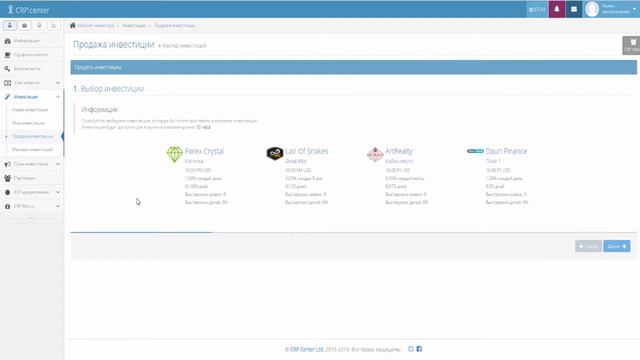640x360 pixels.
Task: Open Информация dashboard icon in sidebar
Action: tap(7, 41)
